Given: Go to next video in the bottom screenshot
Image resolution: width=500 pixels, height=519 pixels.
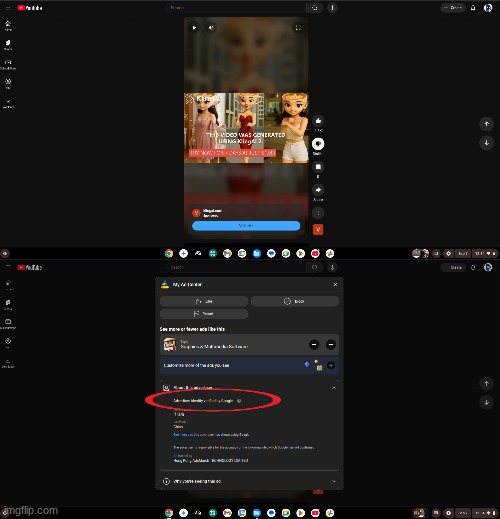Looking at the screenshot, I should (486, 402).
